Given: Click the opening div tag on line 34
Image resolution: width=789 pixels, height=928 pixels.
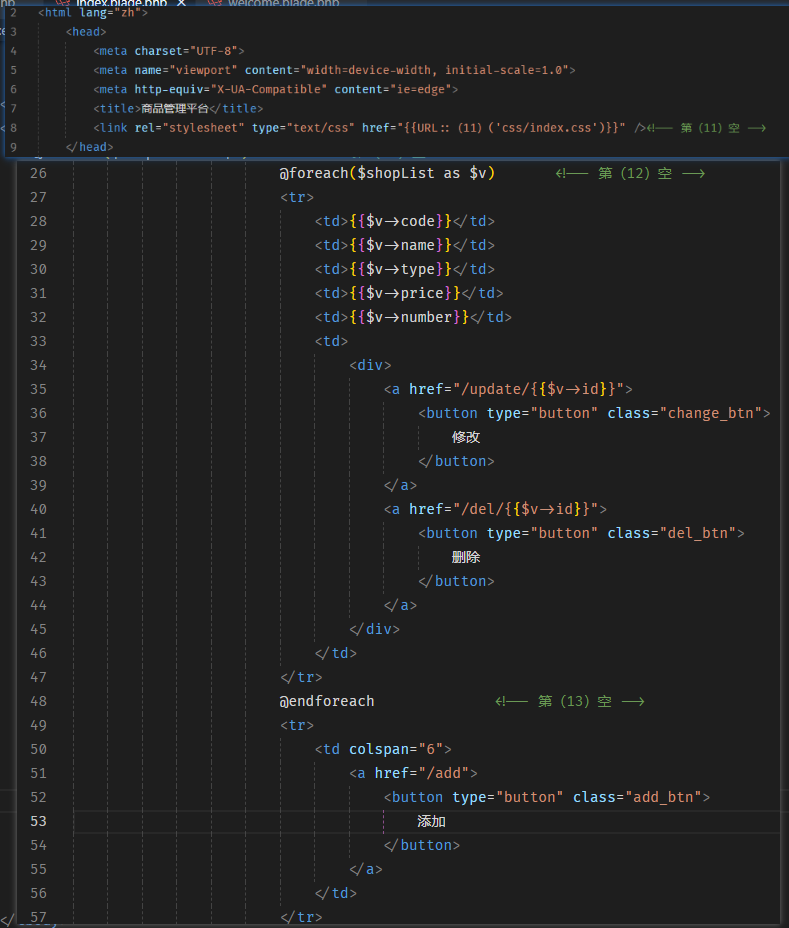Looking at the screenshot, I should click(371, 365).
